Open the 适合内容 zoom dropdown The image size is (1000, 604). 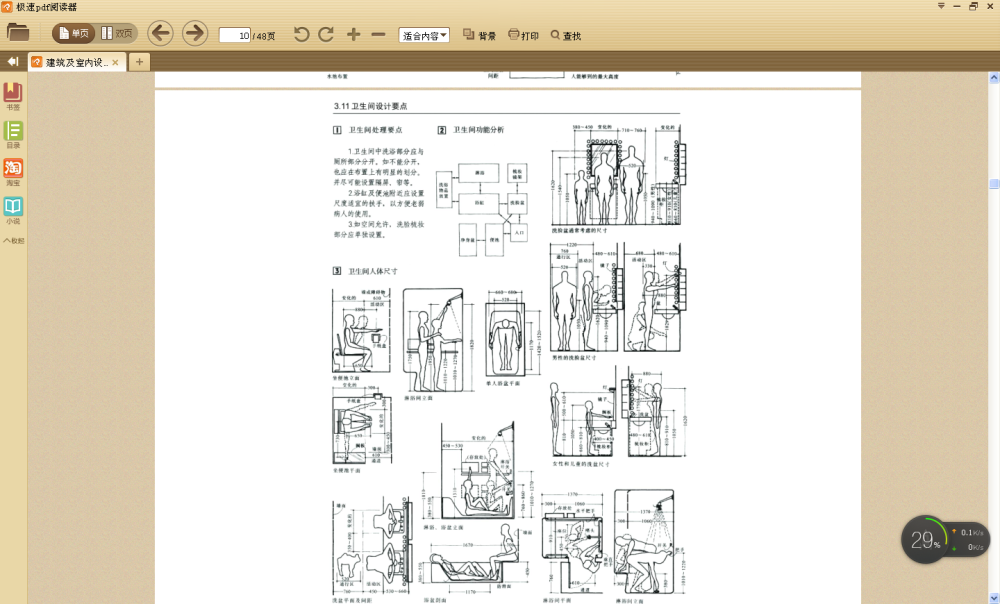coord(424,36)
